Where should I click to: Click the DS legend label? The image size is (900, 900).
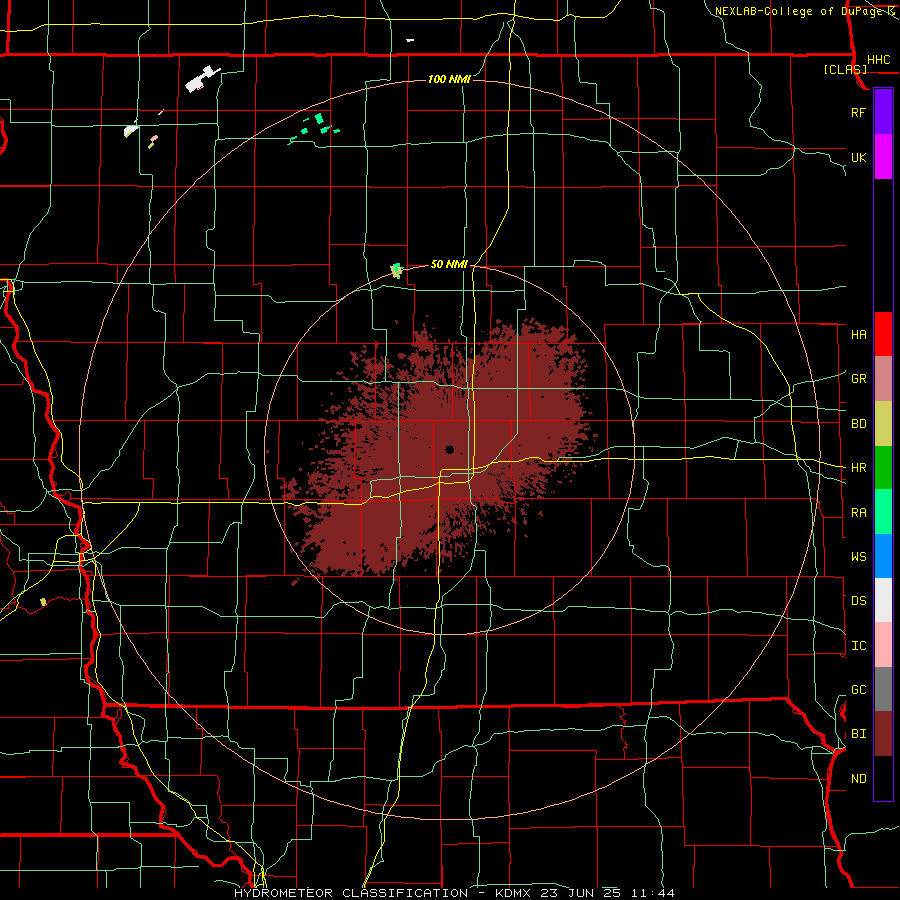(858, 601)
